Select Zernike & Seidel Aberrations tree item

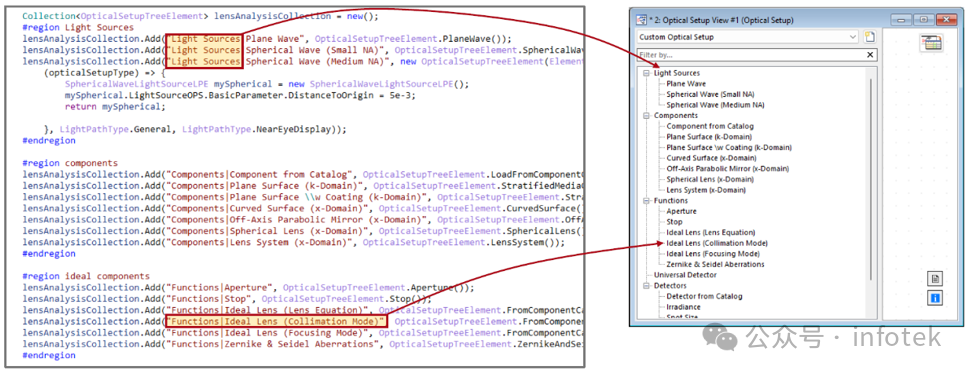715,264
